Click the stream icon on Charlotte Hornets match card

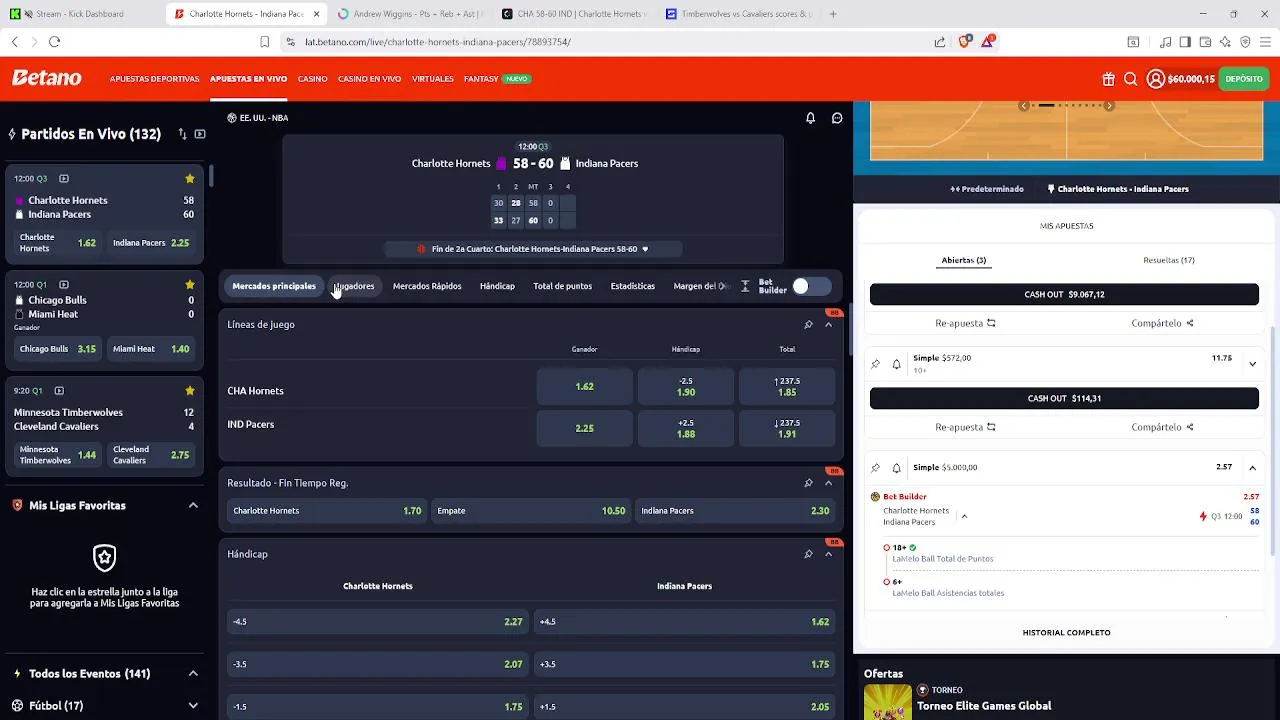click(64, 179)
